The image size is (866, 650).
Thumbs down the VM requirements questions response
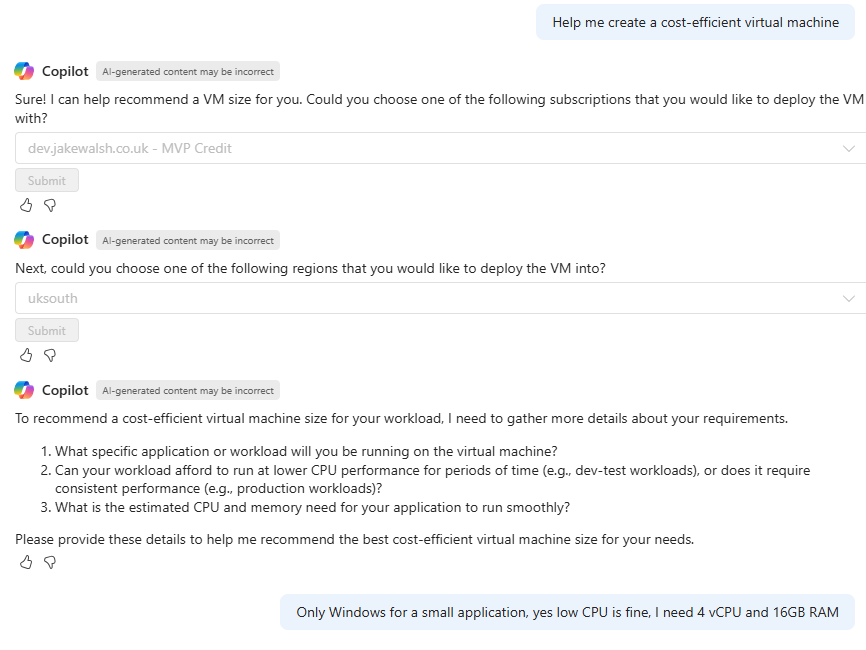click(x=50, y=562)
